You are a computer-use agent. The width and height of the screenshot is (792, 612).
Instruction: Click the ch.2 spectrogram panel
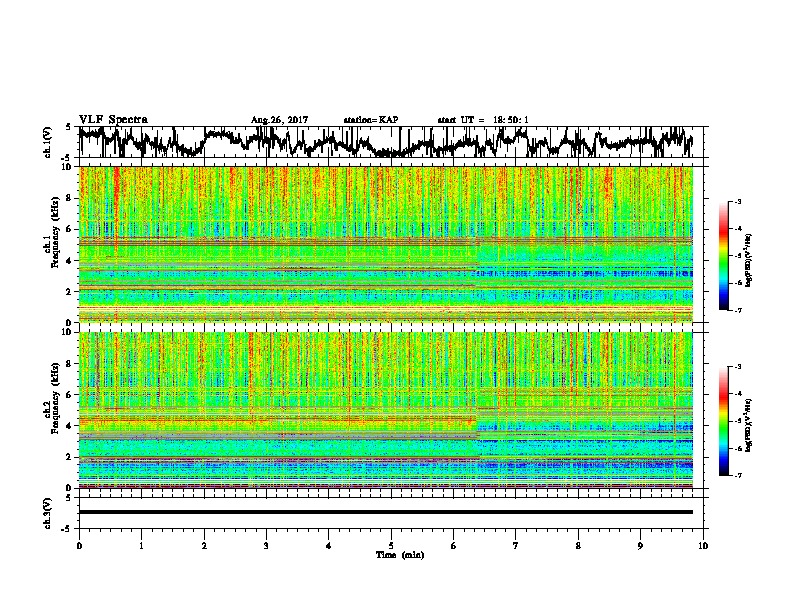point(386,410)
